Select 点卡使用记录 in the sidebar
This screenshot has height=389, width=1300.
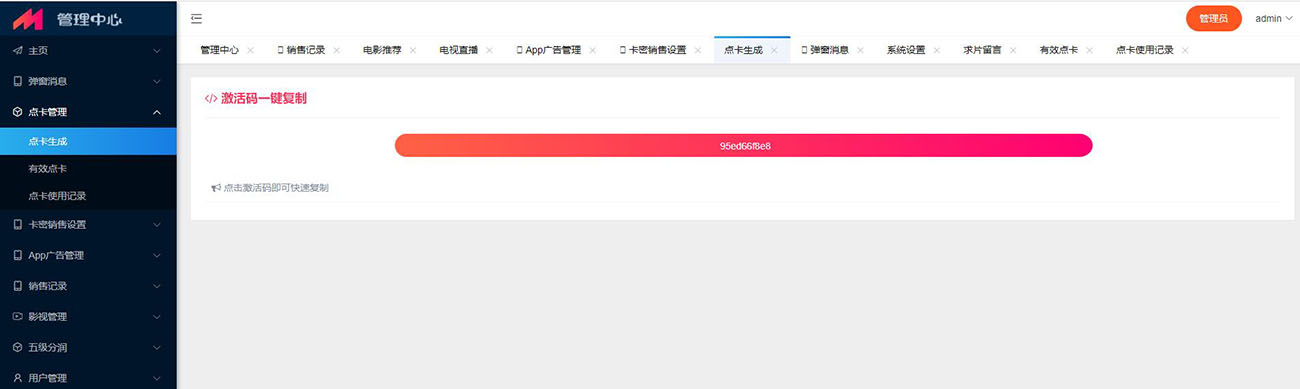(88, 196)
